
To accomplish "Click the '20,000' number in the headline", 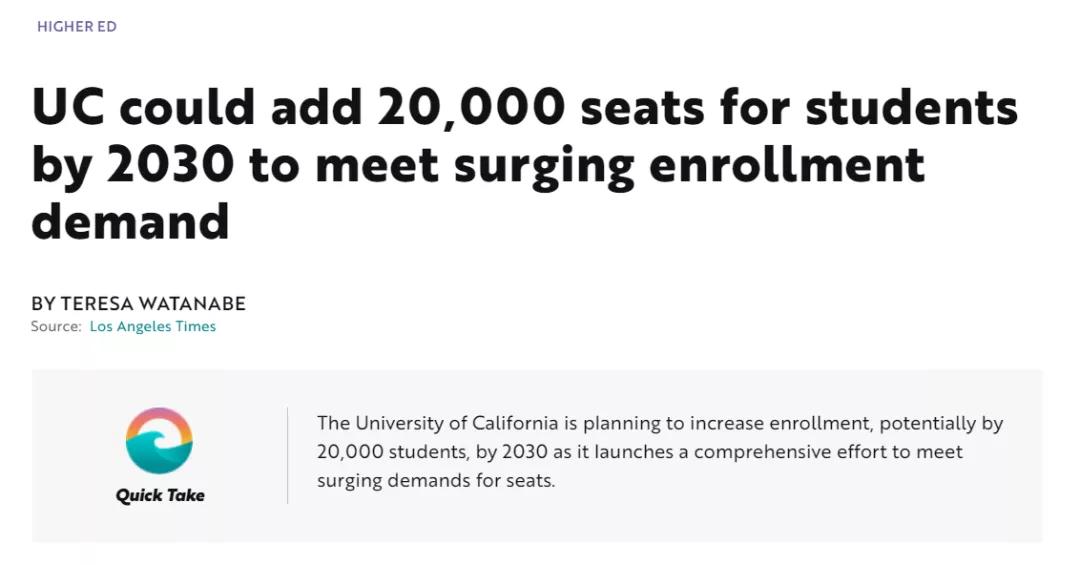I will click(471, 109).
